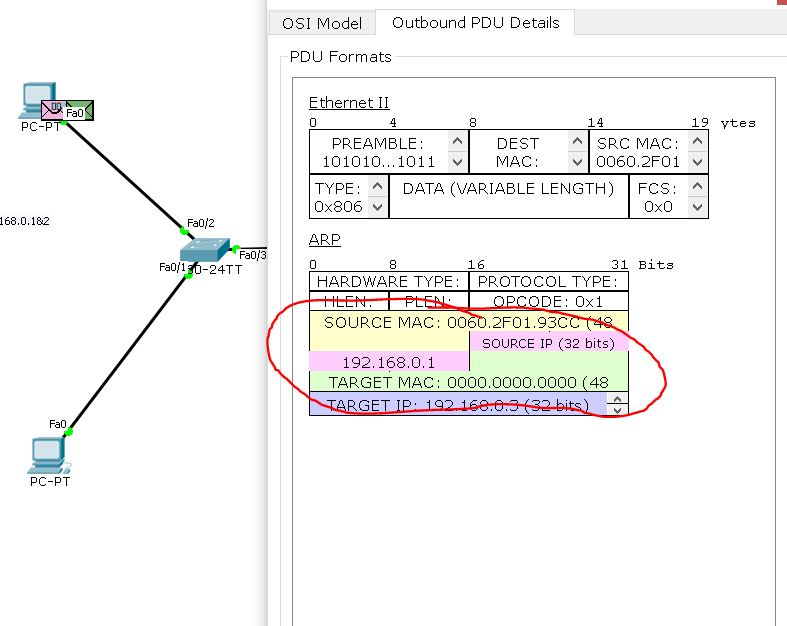787x626 pixels.
Task: Click the TARGET IP field down arrow
Action: click(617, 410)
